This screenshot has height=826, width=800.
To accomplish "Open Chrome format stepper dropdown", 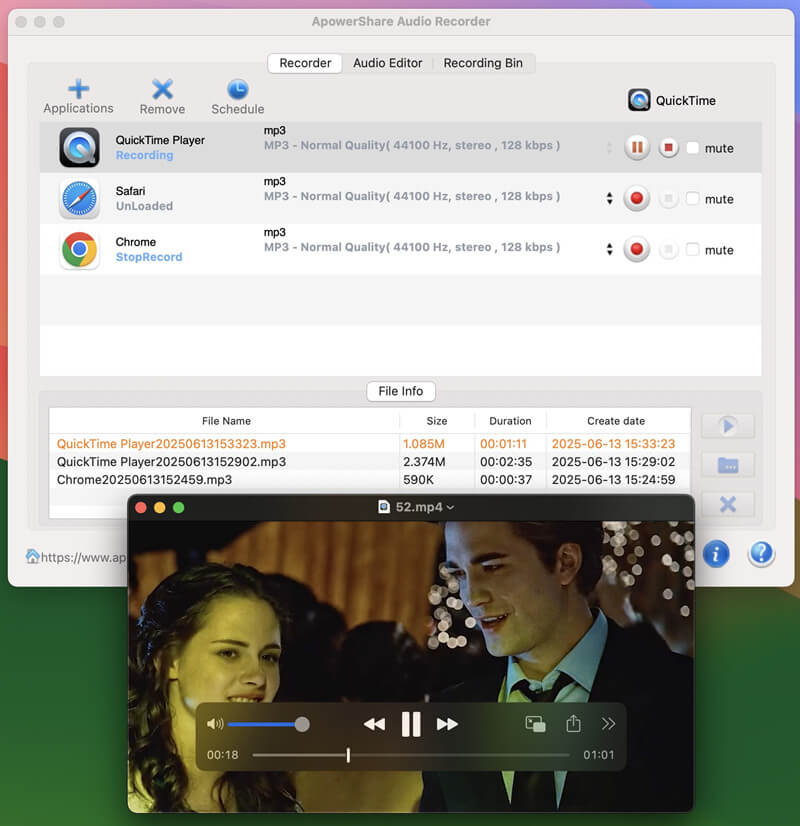I will (609, 250).
